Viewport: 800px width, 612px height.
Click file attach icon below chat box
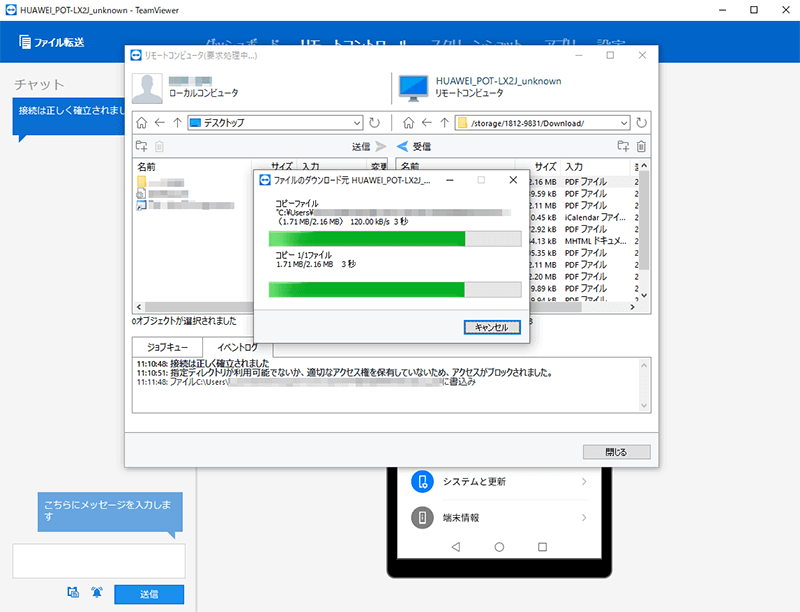click(x=73, y=592)
